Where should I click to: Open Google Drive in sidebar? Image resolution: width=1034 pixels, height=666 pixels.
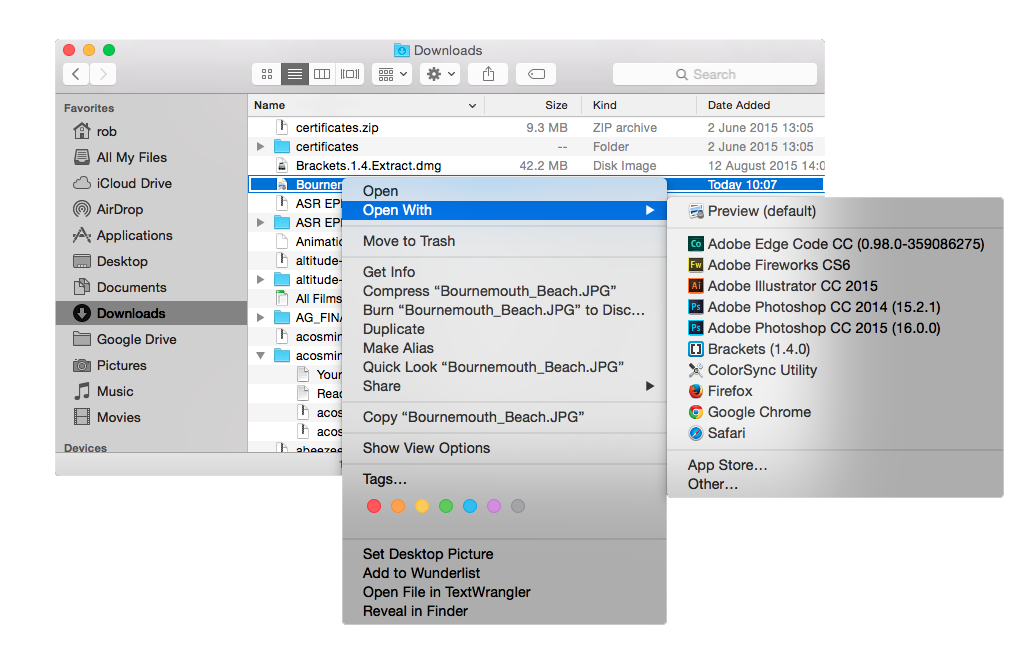click(152, 340)
